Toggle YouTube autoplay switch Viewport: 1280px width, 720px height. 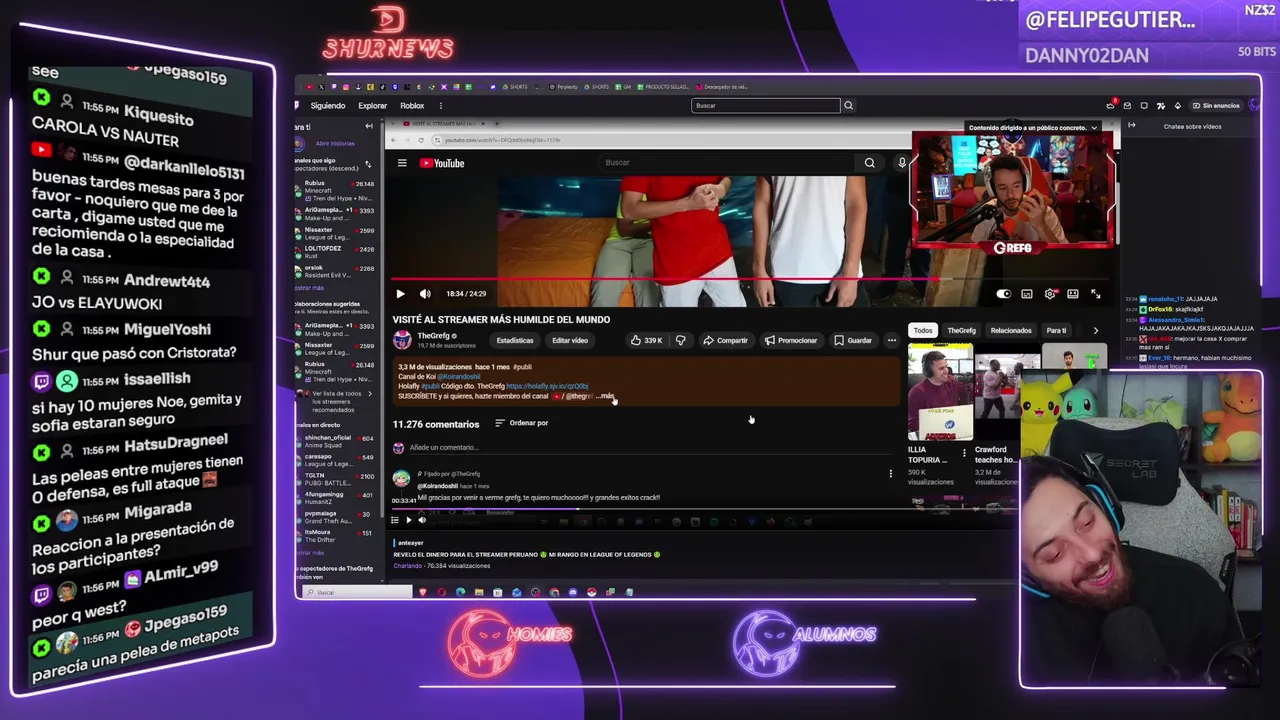click(1003, 294)
